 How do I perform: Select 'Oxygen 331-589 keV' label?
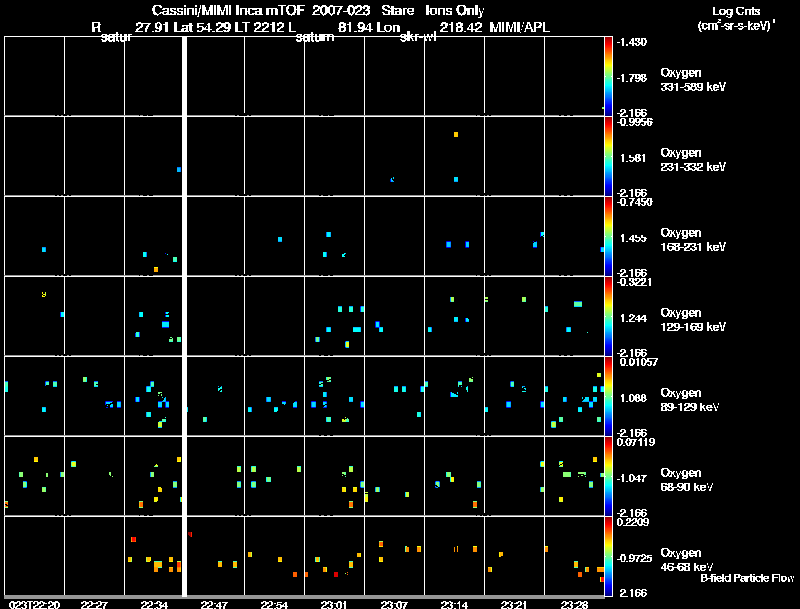pos(693,80)
